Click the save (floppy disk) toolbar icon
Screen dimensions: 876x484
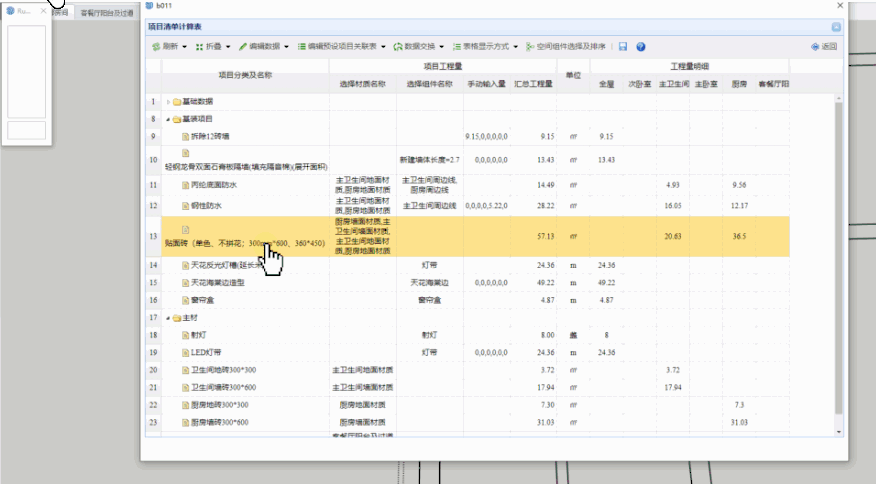click(x=623, y=47)
